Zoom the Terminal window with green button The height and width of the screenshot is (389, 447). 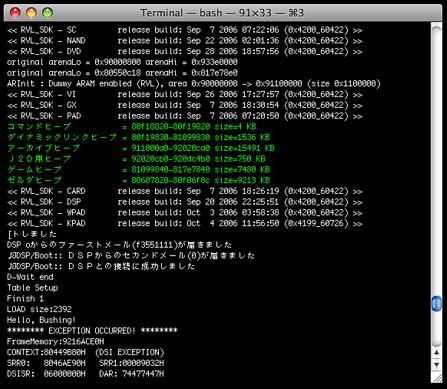(x=48, y=13)
